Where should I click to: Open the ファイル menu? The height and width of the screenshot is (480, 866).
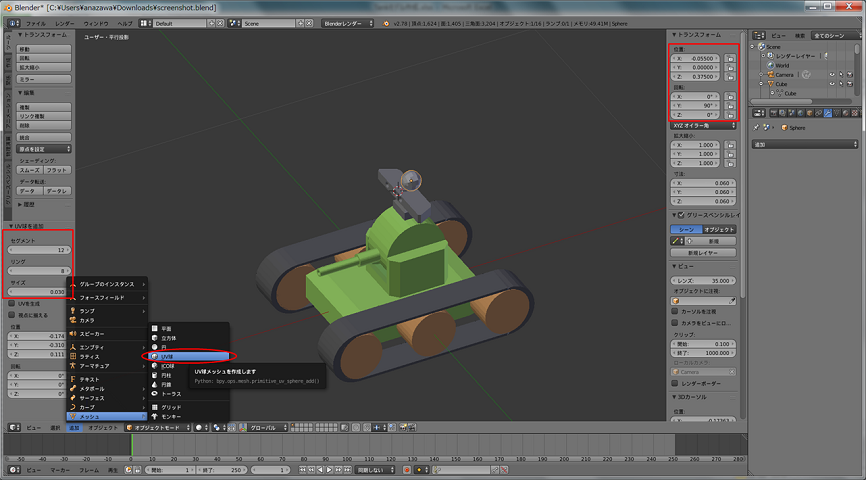coord(35,22)
